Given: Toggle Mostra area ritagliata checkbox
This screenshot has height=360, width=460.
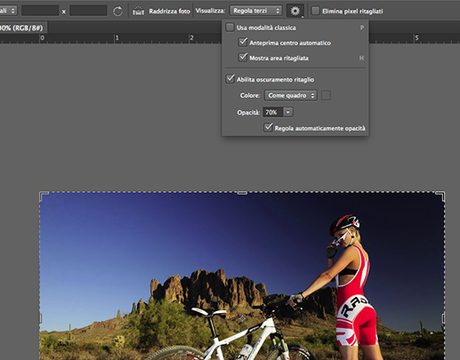Looking at the screenshot, I should (x=243, y=57).
